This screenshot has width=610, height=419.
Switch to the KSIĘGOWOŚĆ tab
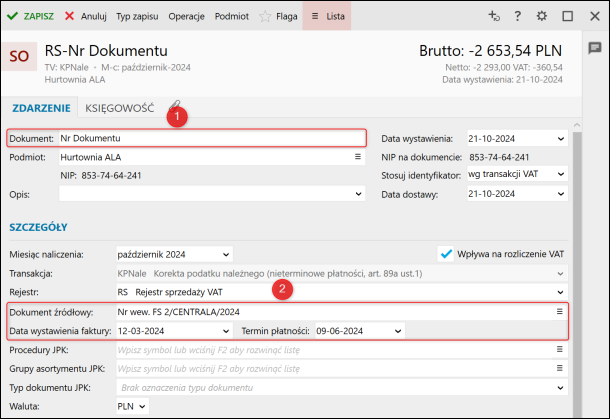coord(119,108)
